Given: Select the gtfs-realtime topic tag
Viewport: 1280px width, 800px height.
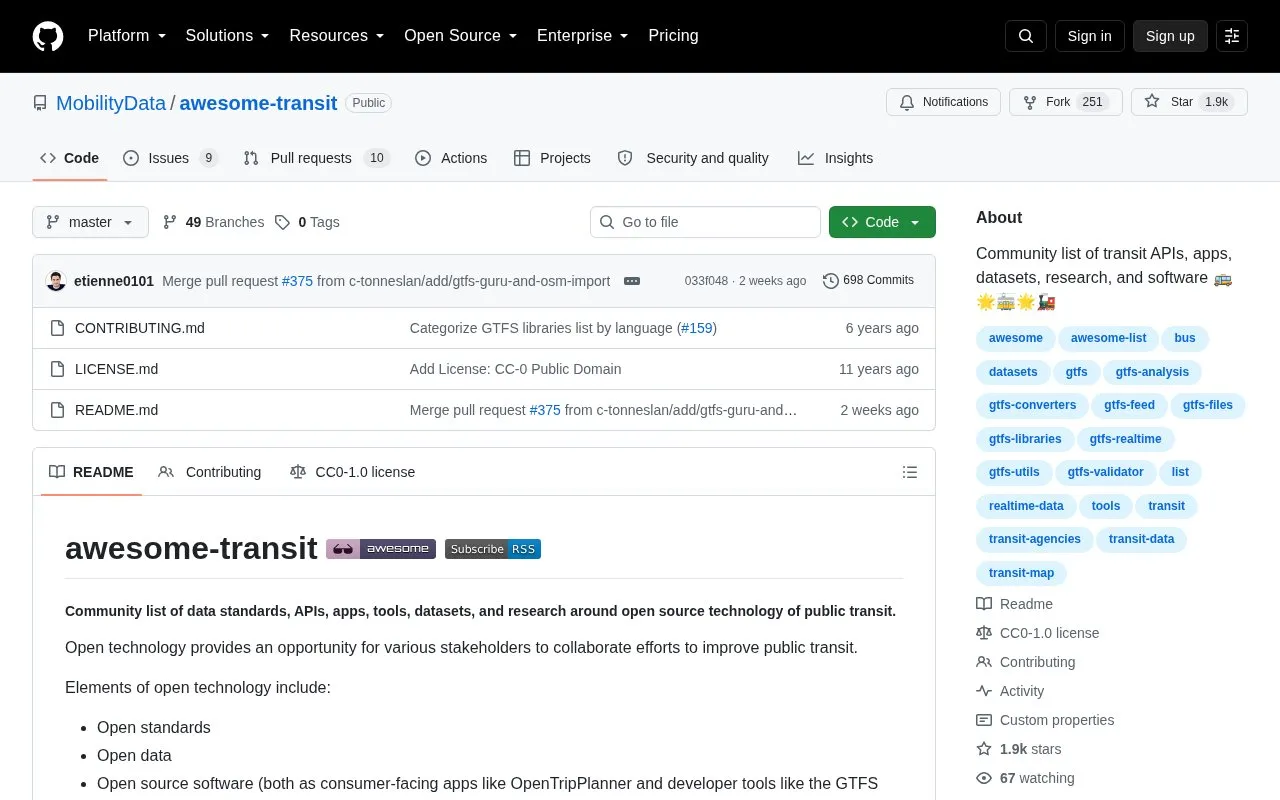Looking at the screenshot, I should click(x=1125, y=439).
